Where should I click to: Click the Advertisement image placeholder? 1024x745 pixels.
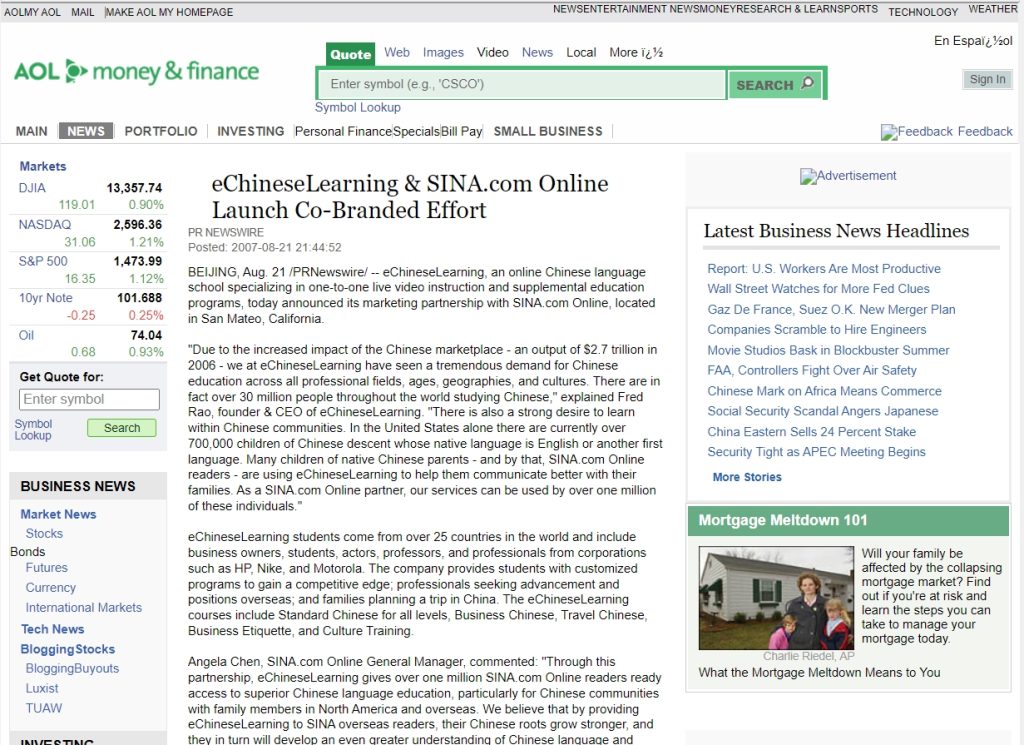848,176
